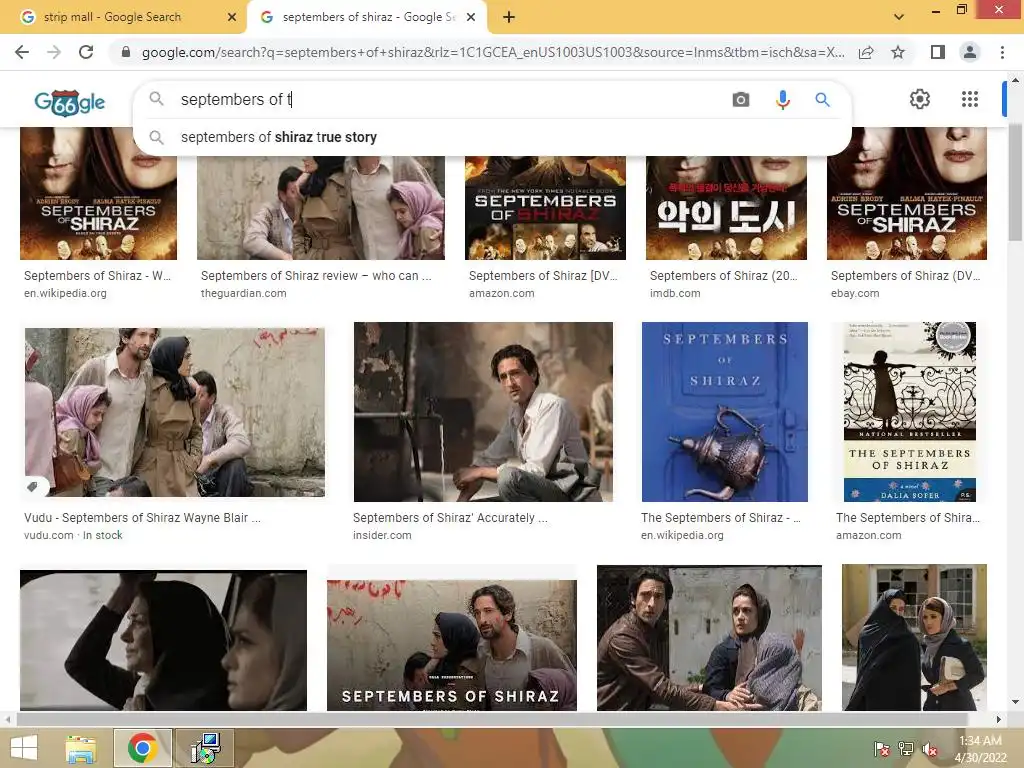This screenshot has width=1024, height=768.
Task: Open image of man in leather jacket
Action: click(709, 638)
